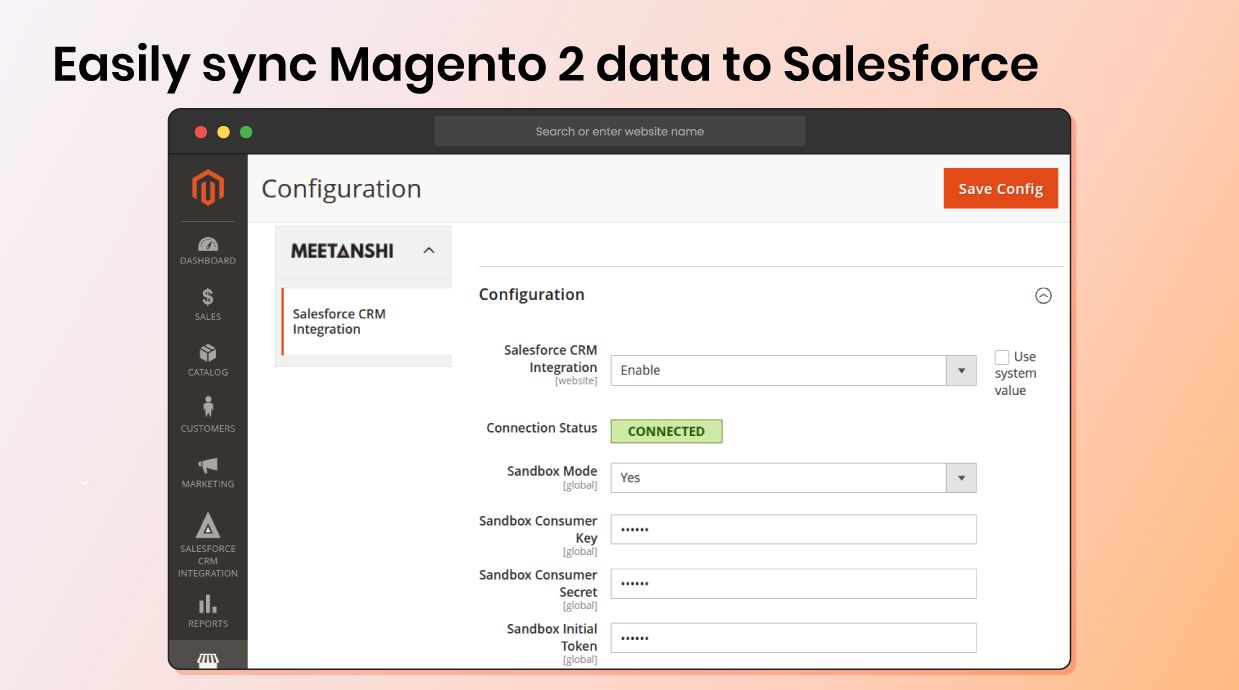Open the Salesforce CRM Integration Enable dropdown

(793, 370)
